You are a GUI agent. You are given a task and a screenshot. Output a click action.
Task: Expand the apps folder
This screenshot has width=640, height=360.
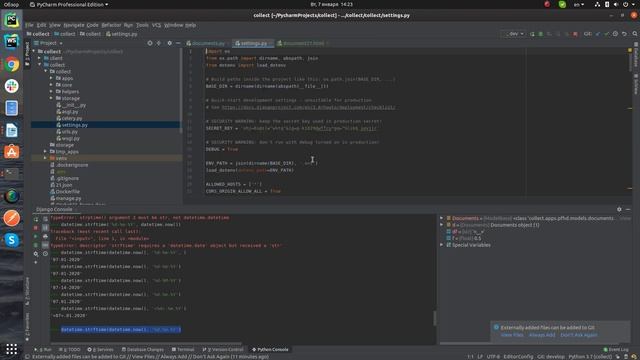[51, 78]
